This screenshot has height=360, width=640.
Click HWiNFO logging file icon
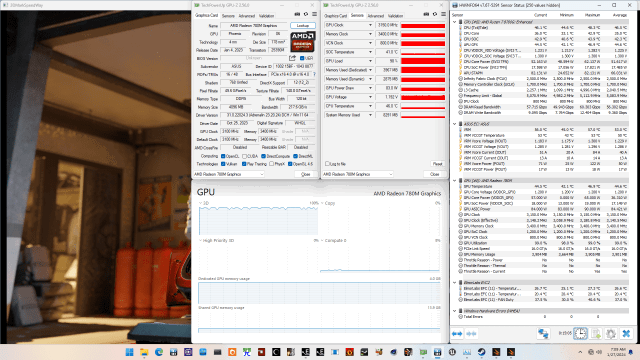(x=596, y=333)
